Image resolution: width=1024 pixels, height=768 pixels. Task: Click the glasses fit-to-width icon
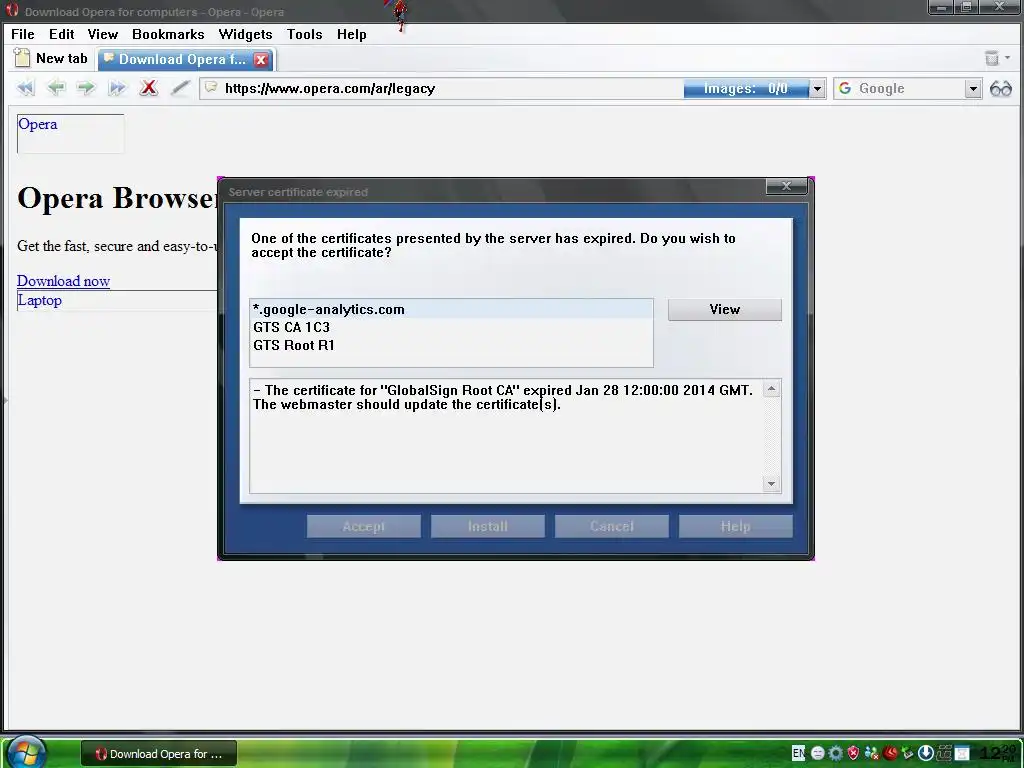point(1000,88)
